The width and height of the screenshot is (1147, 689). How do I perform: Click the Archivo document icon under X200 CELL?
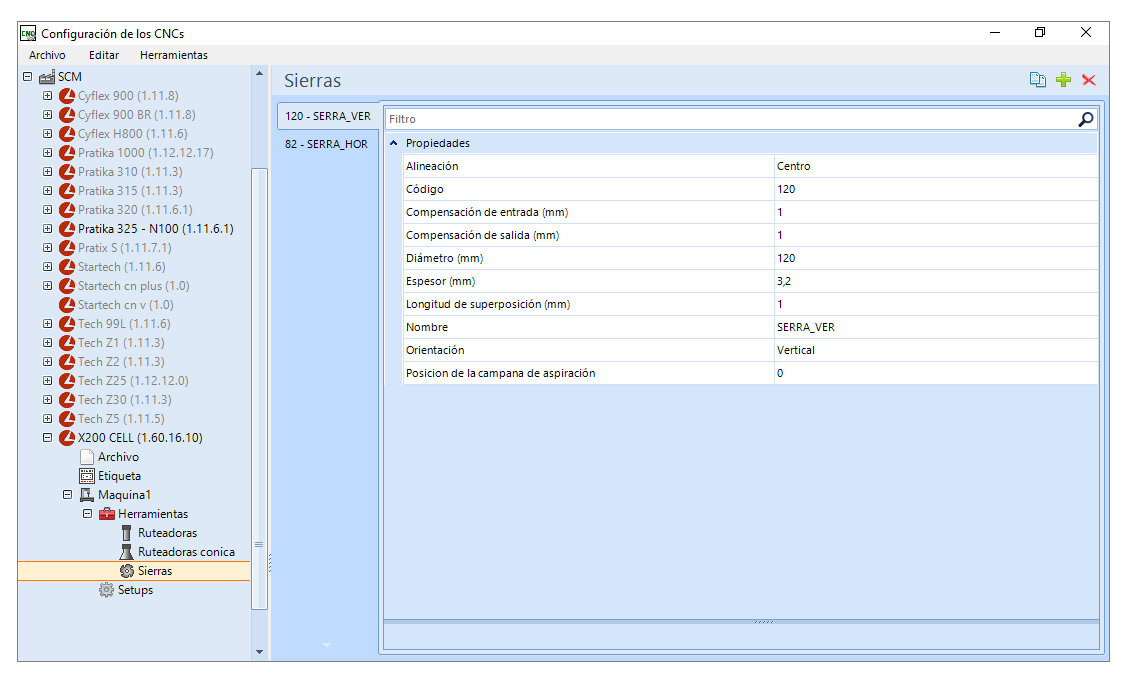pos(87,457)
